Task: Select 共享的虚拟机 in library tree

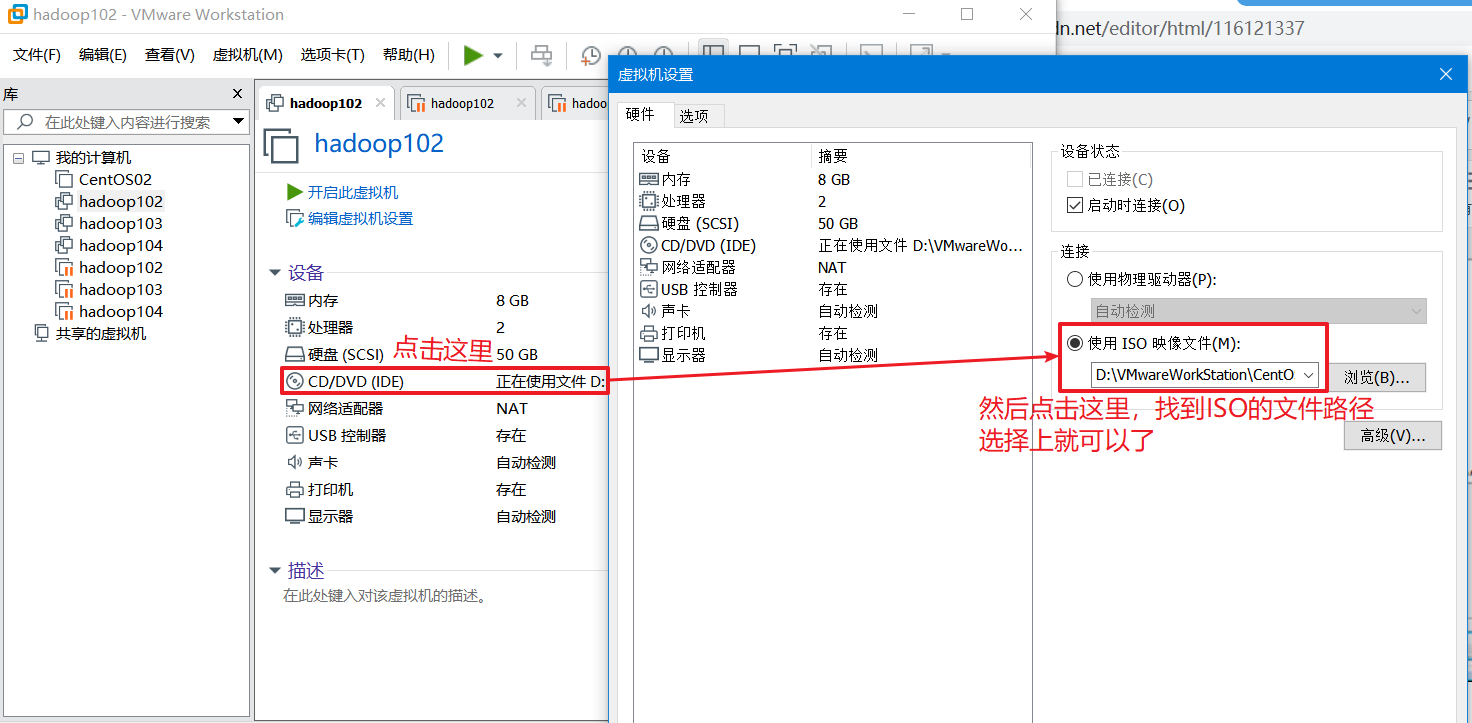Action: tap(101, 333)
